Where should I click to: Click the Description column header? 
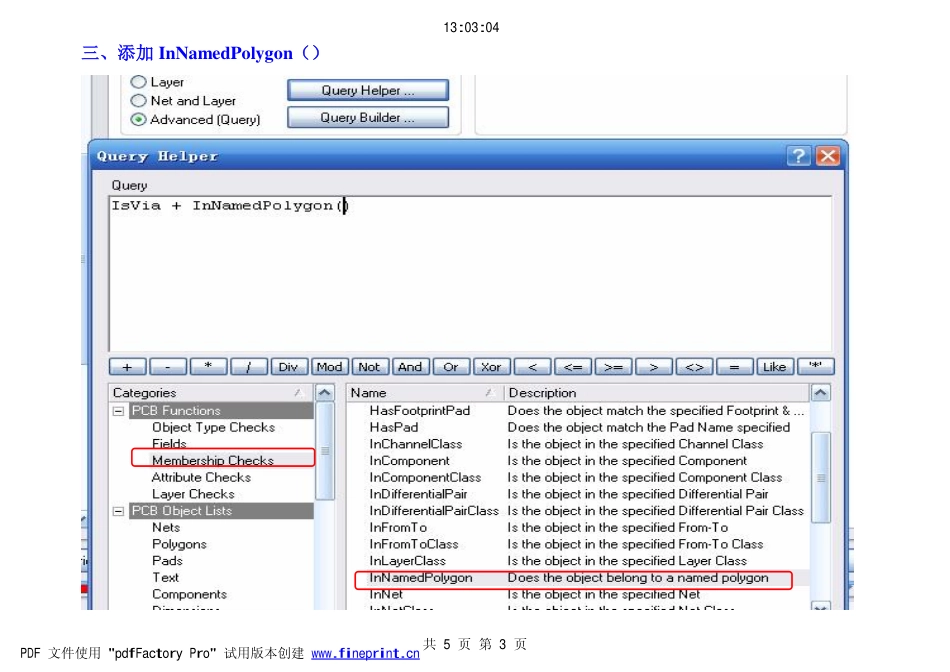pos(657,393)
